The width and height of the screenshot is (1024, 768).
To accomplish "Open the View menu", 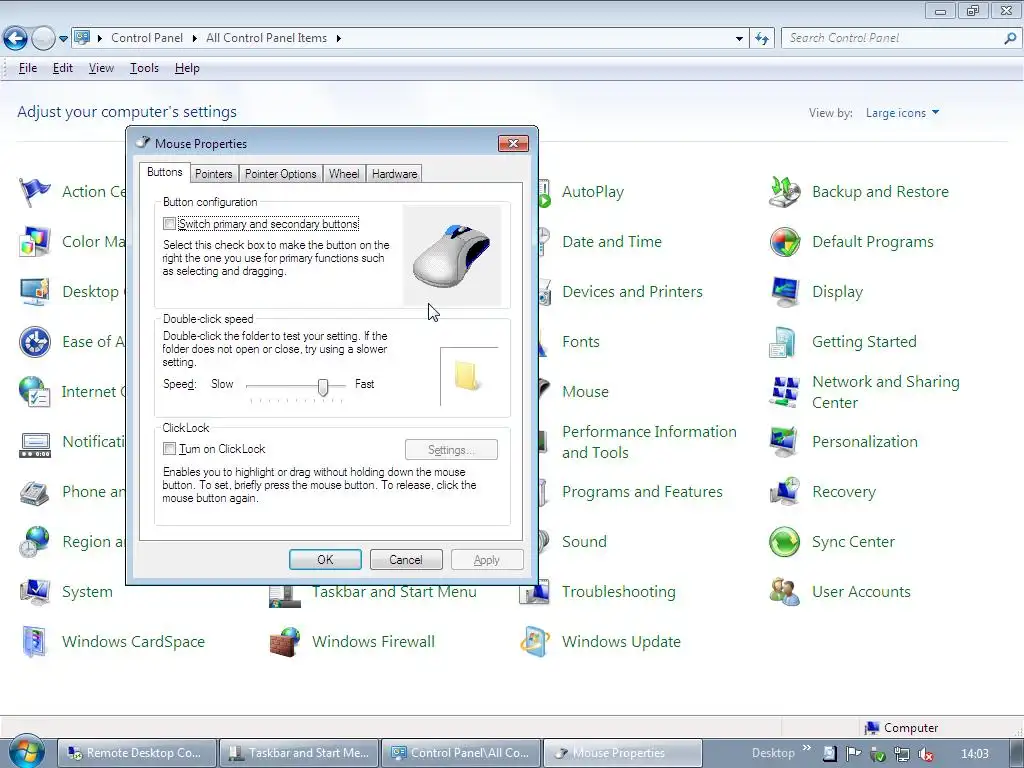I will (101, 68).
